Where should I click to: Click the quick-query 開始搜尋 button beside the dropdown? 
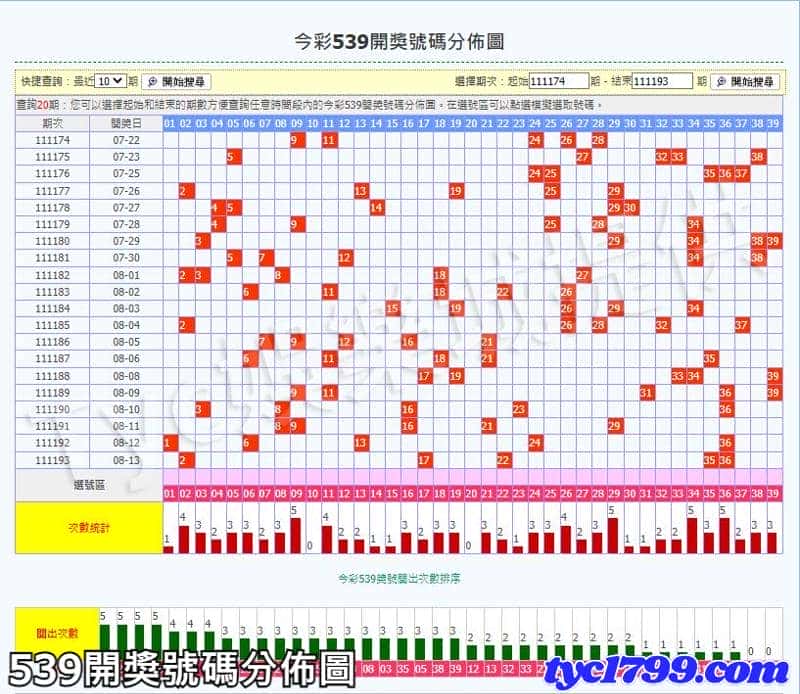pos(176,82)
